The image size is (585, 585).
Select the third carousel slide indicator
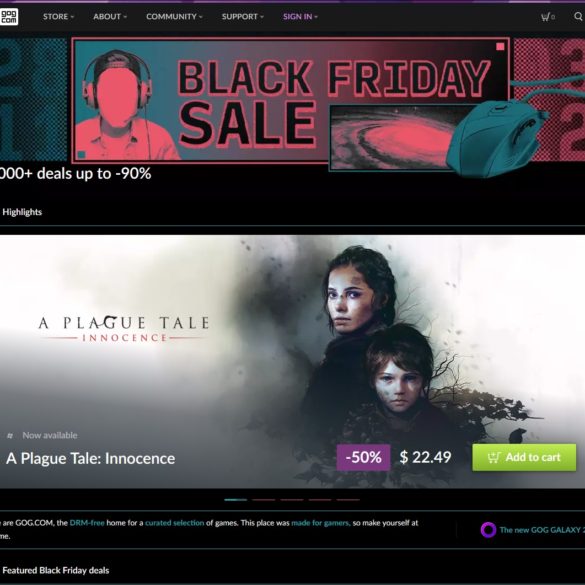[x=292, y=500]
